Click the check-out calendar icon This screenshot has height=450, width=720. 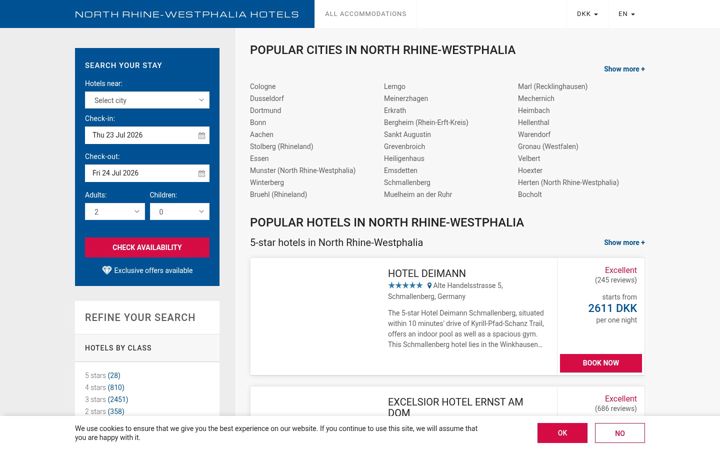click(202, 174)
